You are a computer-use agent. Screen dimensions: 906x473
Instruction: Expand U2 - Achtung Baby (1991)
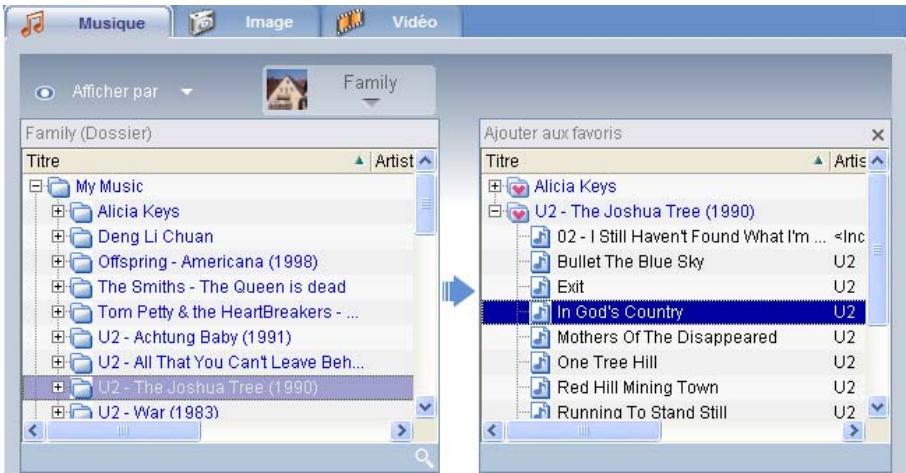click(x=58, y=337)
